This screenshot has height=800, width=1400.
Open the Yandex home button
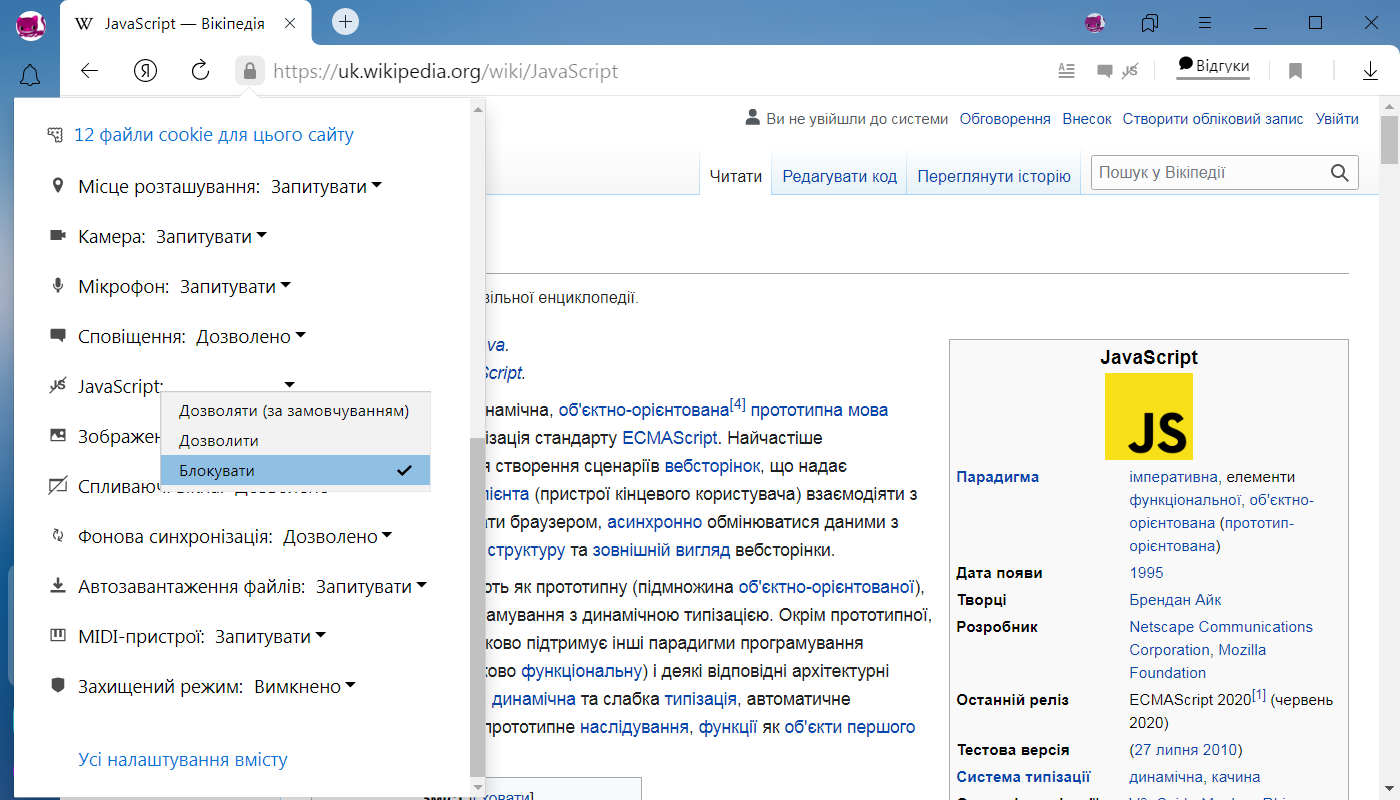(146, 71)
